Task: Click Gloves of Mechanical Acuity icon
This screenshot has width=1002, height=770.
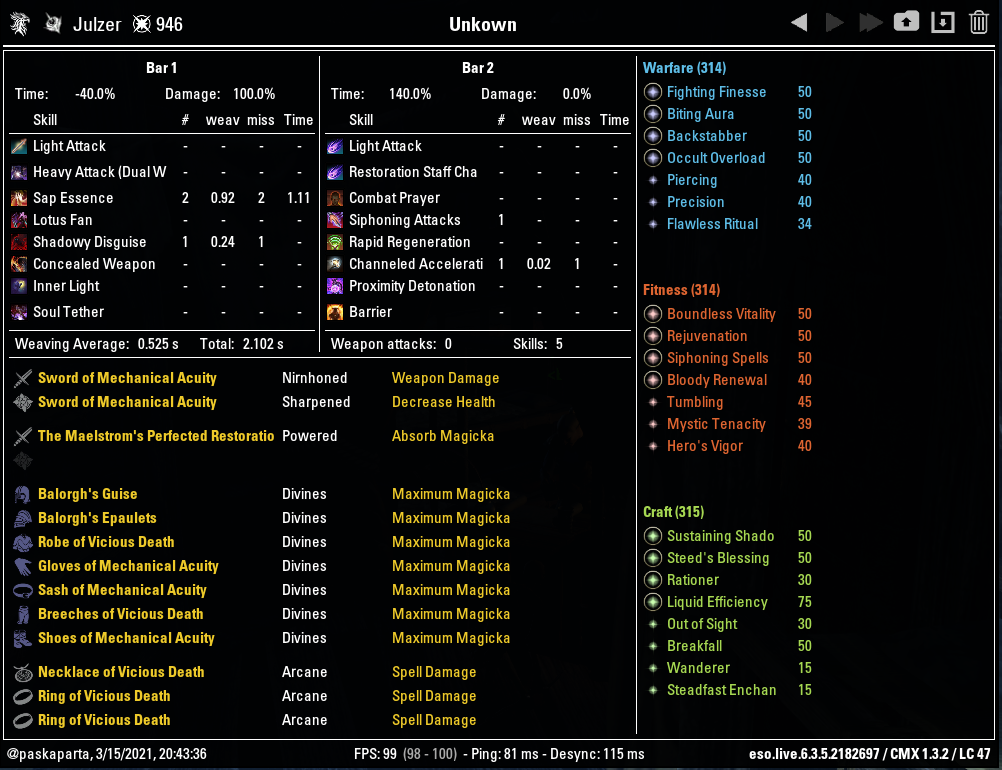Action: click(23, 566)
